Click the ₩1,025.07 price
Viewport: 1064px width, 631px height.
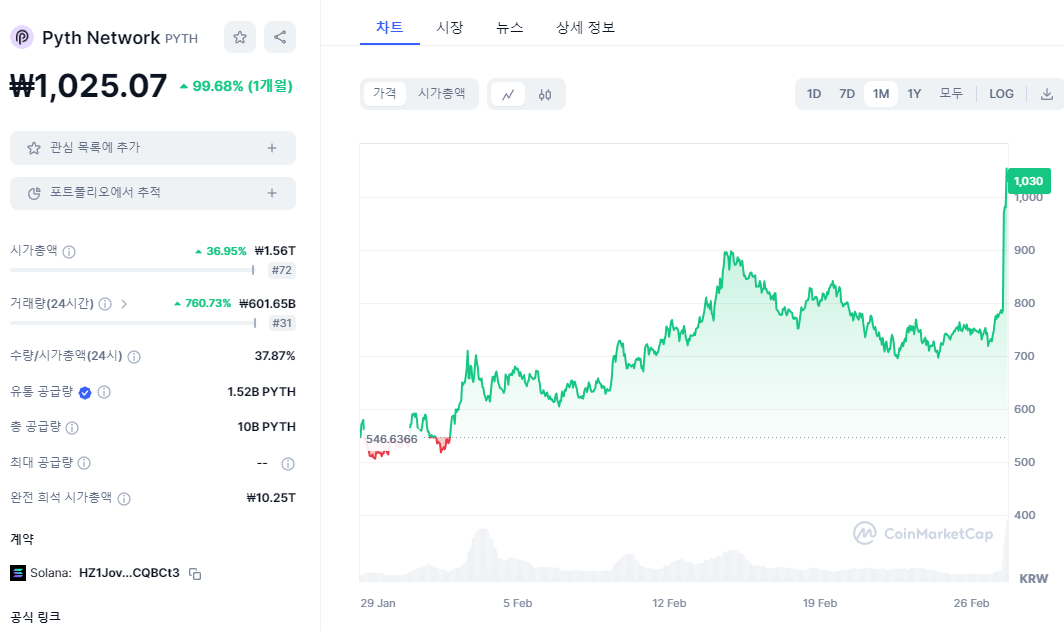(88, 86)
